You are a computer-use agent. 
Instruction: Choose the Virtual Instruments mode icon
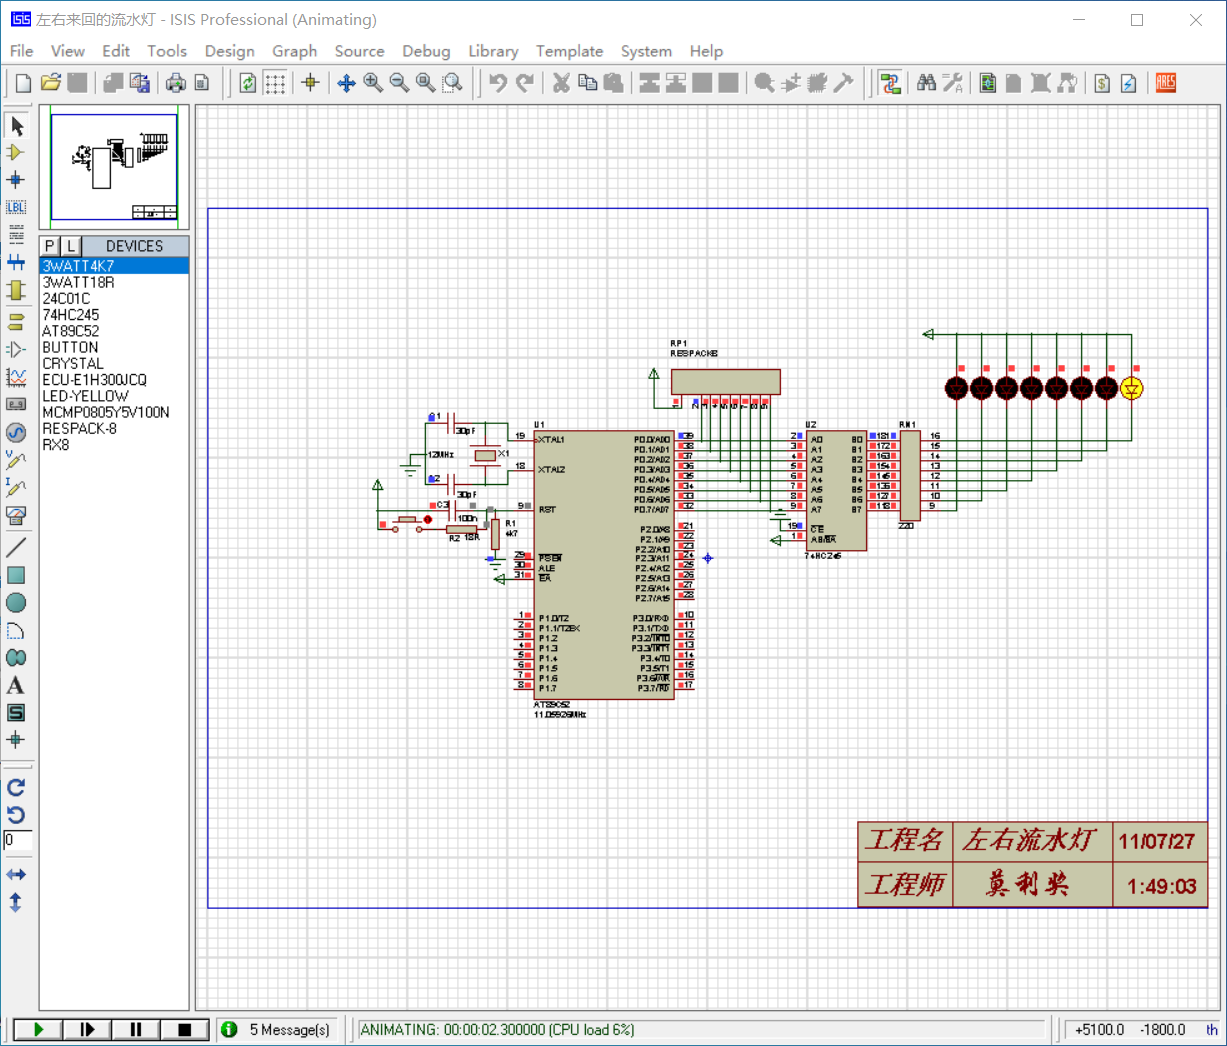[x=16, y=515]
